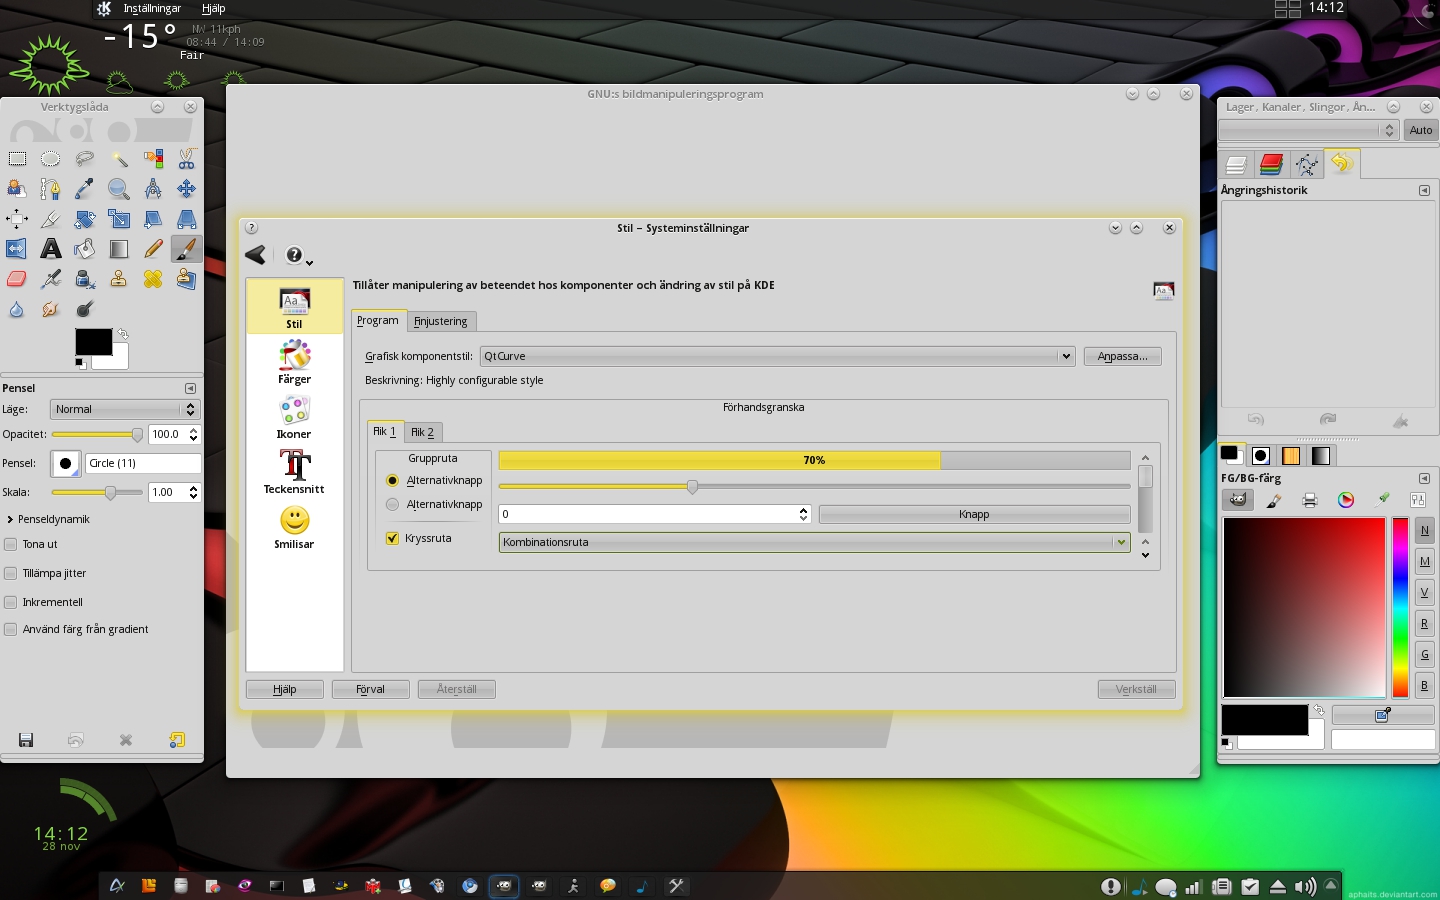Open the Paths tab in the layers dock
This screenshot has height=900, width=1440.
point(1306,164)
